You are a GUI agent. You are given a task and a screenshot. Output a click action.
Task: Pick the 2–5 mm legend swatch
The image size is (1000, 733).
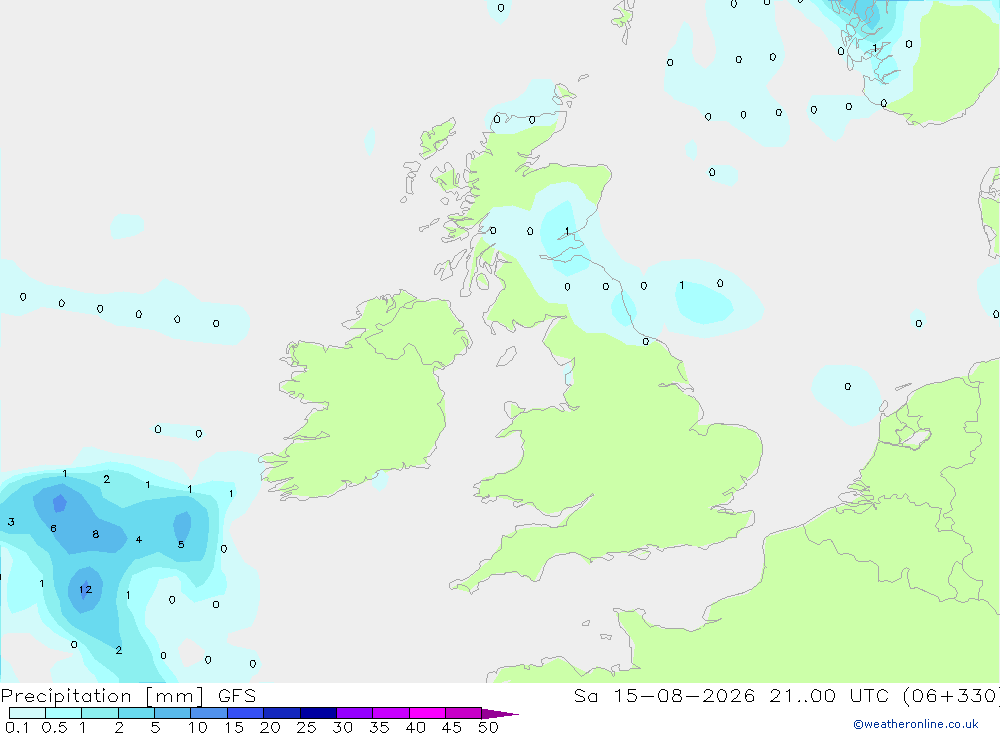coord(136,713)
